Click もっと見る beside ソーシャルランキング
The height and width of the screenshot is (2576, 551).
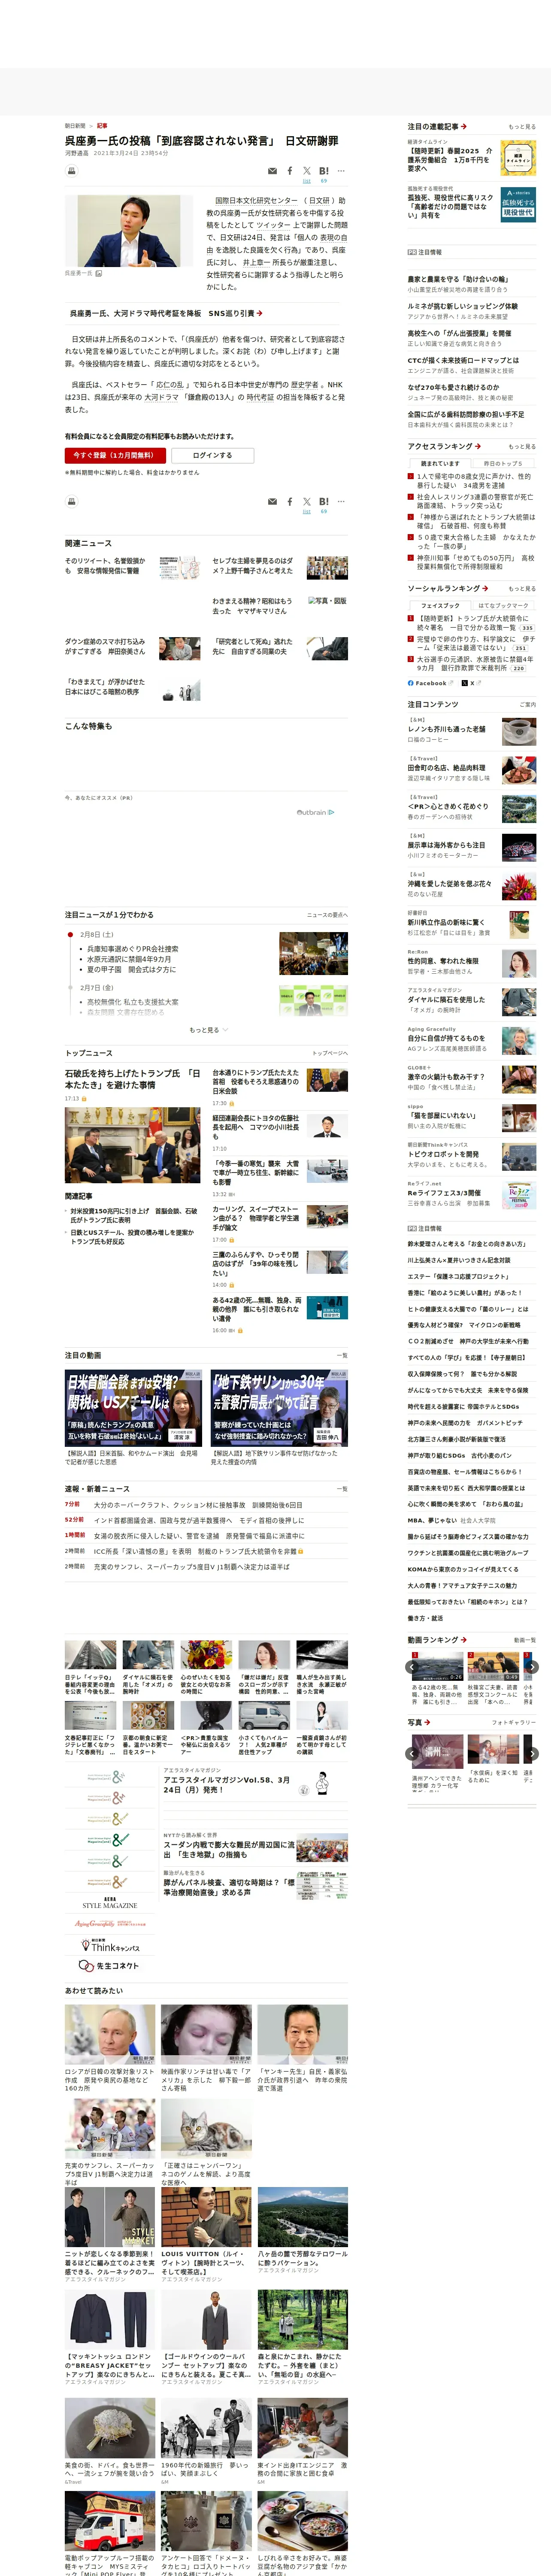(521, 588)
